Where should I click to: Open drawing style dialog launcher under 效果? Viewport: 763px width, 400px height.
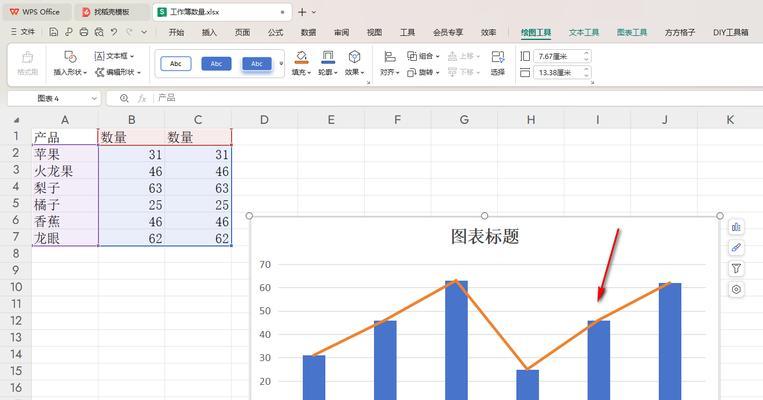(x=368, y=83)
